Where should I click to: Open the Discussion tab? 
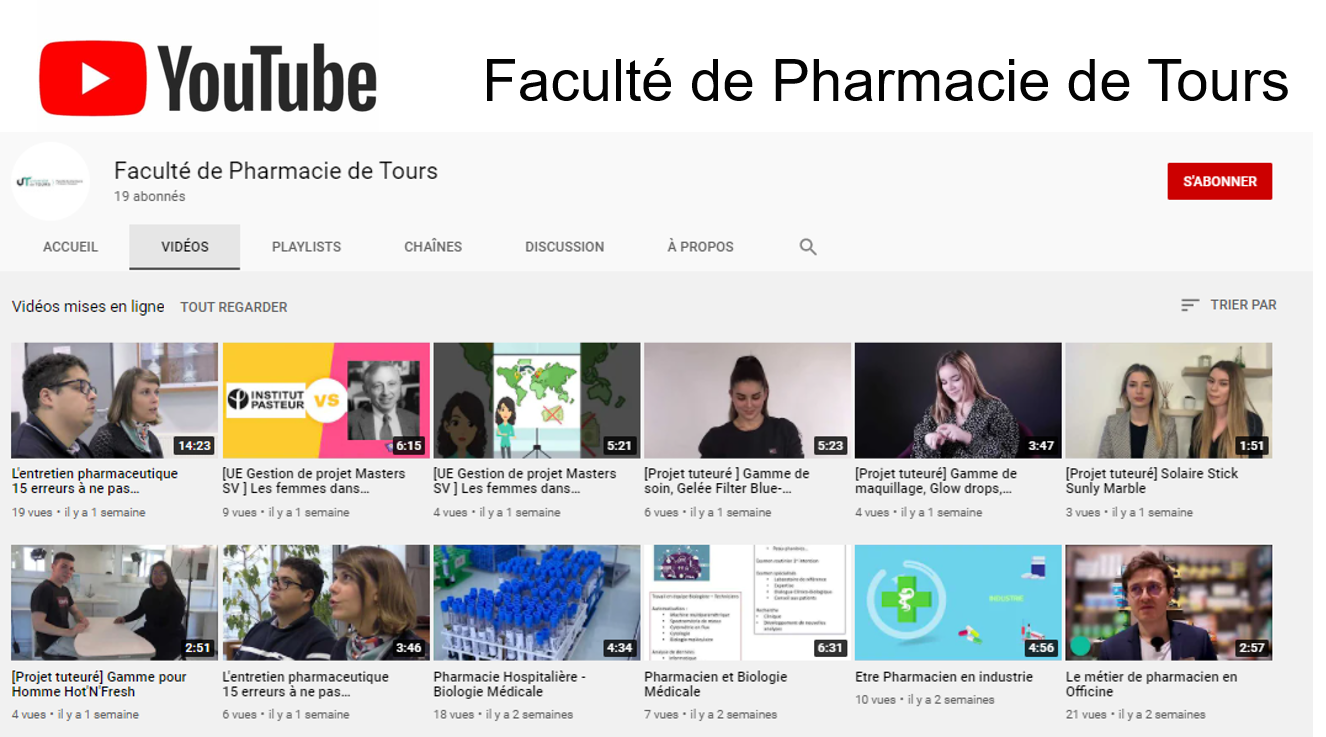point(565,247)
